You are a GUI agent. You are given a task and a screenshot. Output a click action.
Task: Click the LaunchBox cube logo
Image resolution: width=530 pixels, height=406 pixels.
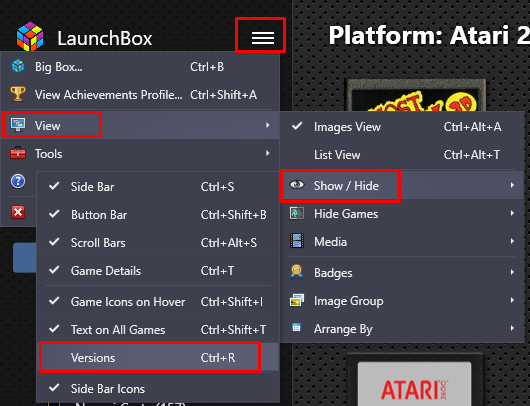pos(30,37)
